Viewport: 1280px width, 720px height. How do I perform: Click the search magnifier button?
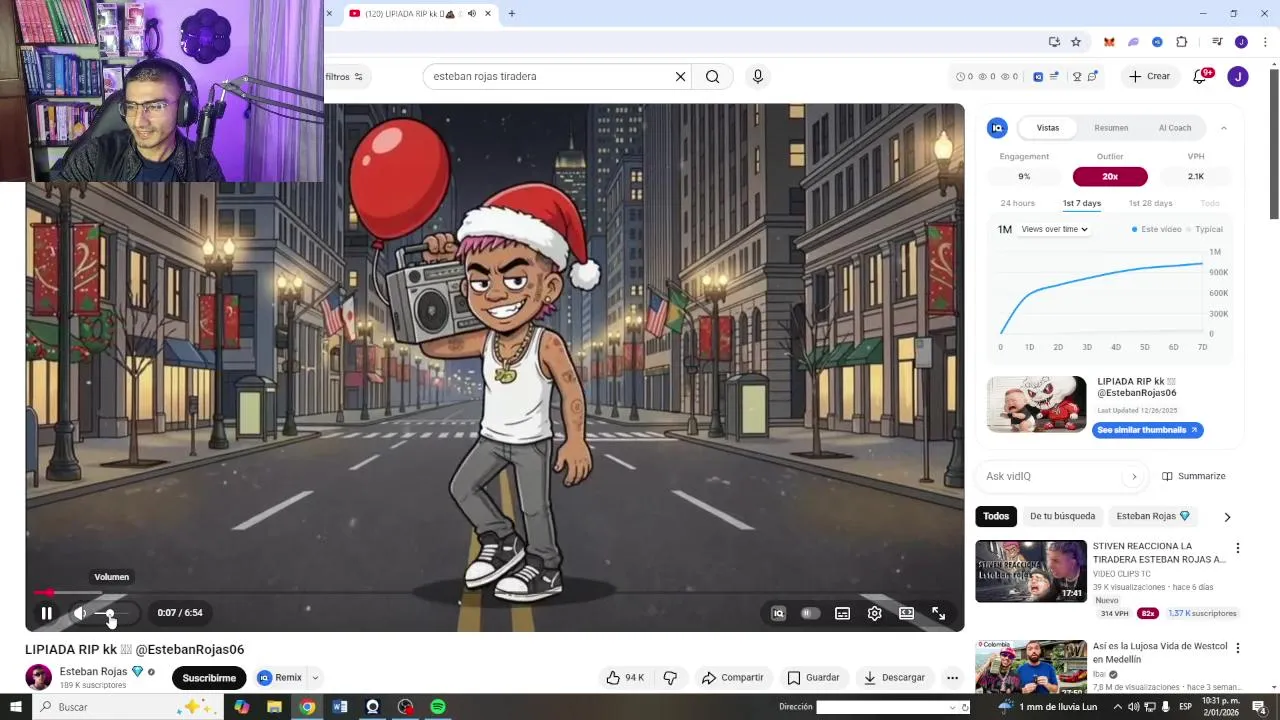712,76
